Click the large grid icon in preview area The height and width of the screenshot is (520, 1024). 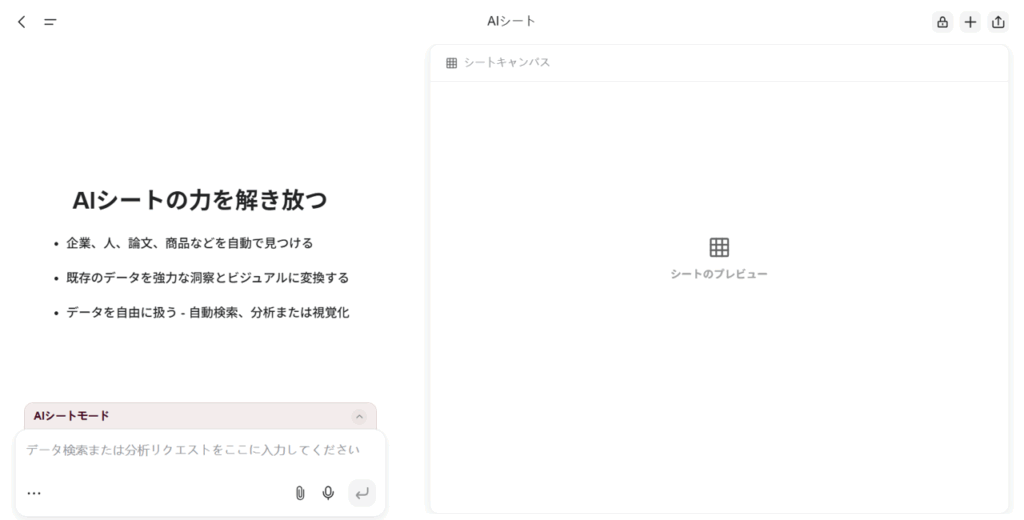[719, 247]
